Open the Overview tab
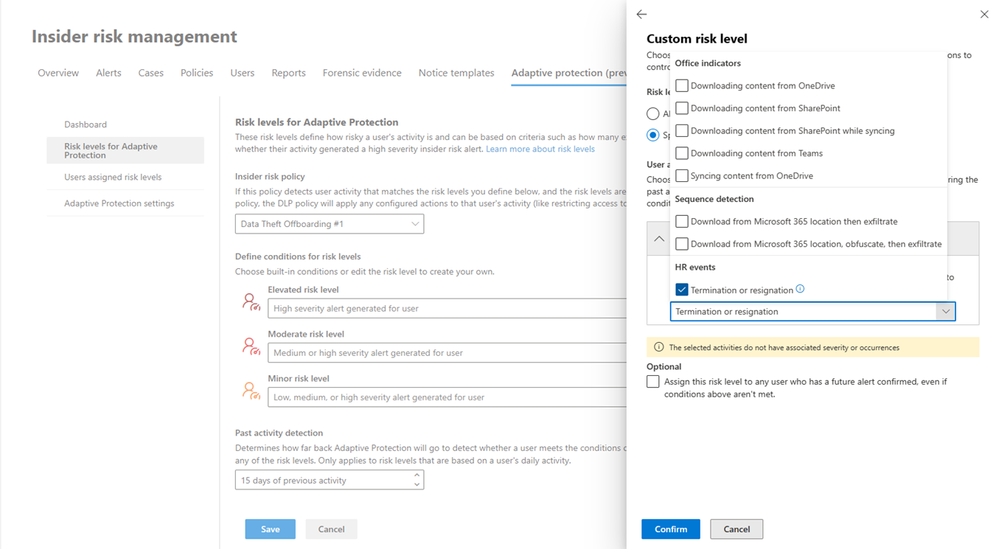Viewport: 999px width, 549px height. tap(58, 73)
